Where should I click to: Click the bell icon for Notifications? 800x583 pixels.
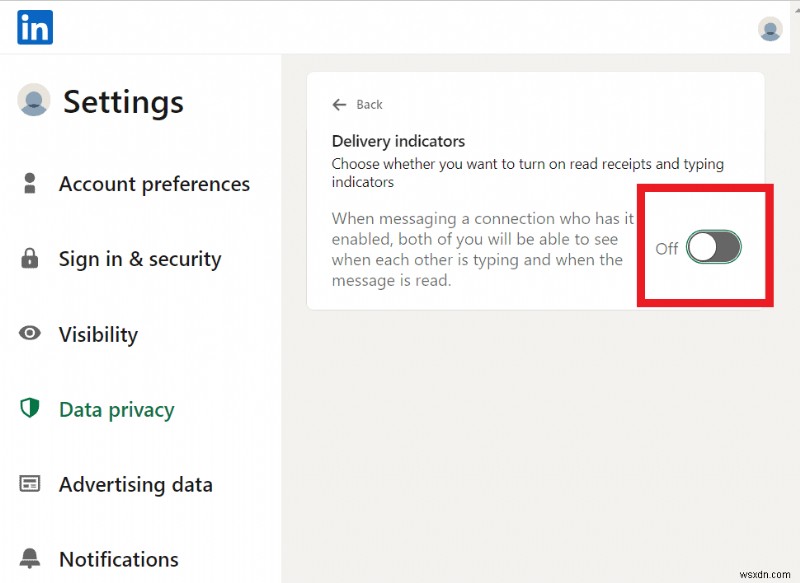coord(30,559)
